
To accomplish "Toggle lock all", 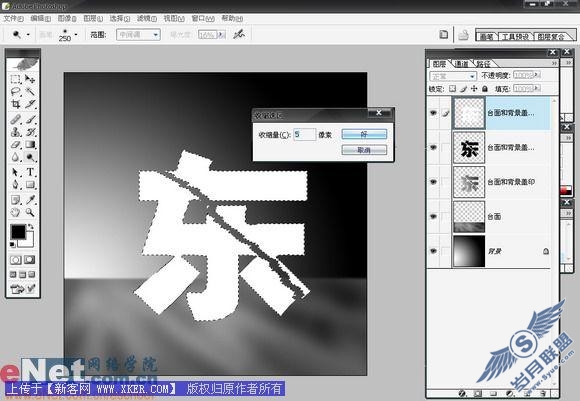I will pos(485,89).
